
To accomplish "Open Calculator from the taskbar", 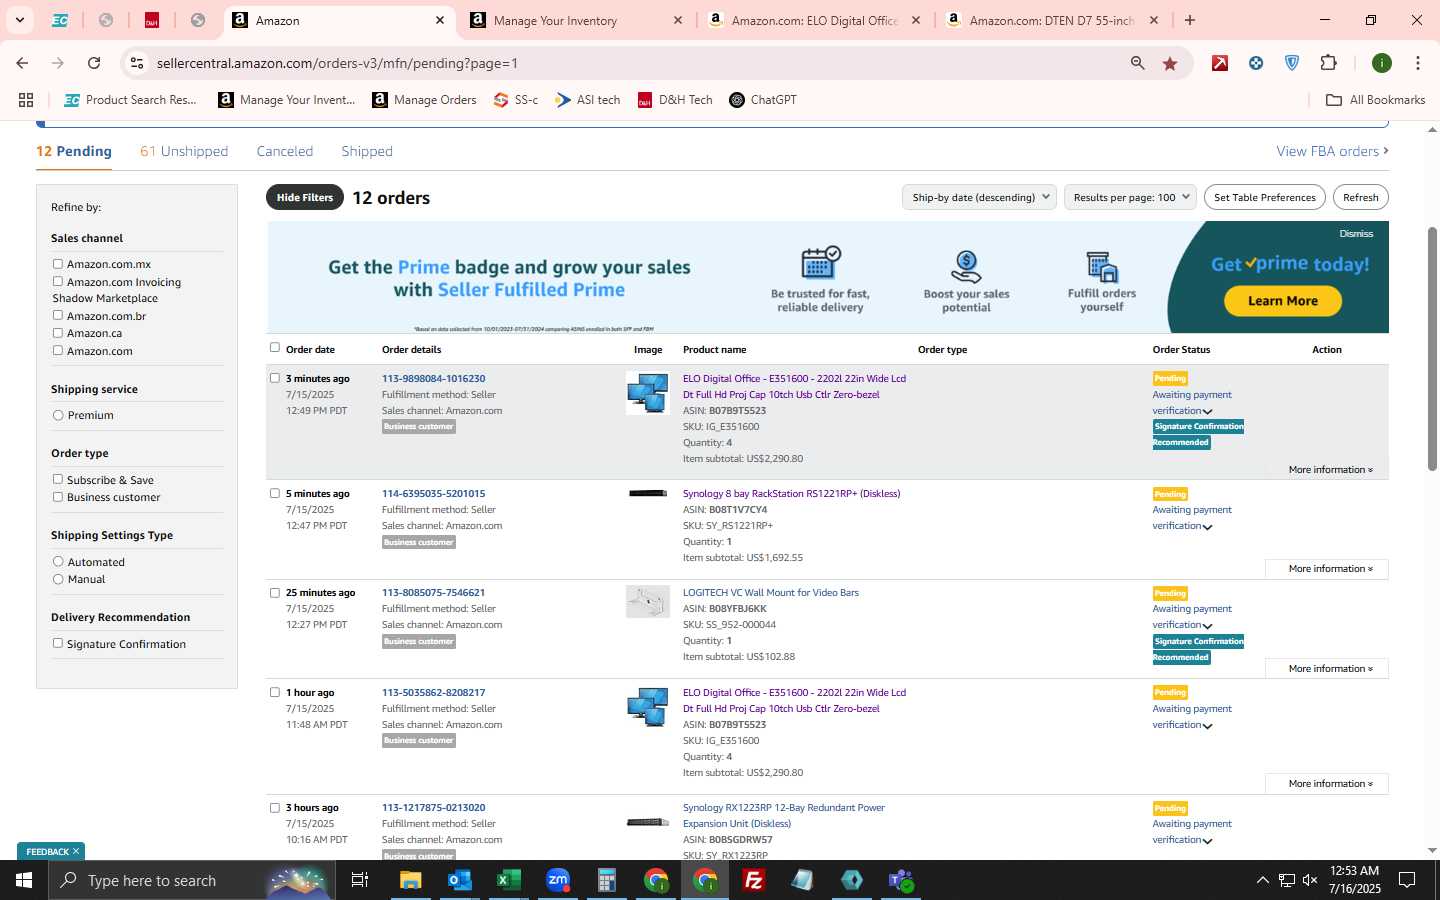I will tap(606, 880).
